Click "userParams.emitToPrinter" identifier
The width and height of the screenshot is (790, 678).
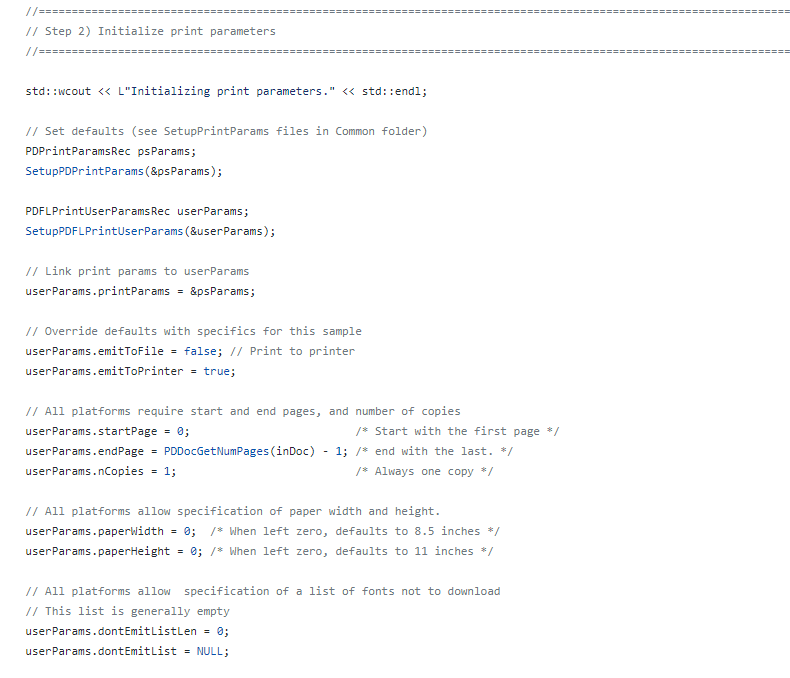[104, 371]
